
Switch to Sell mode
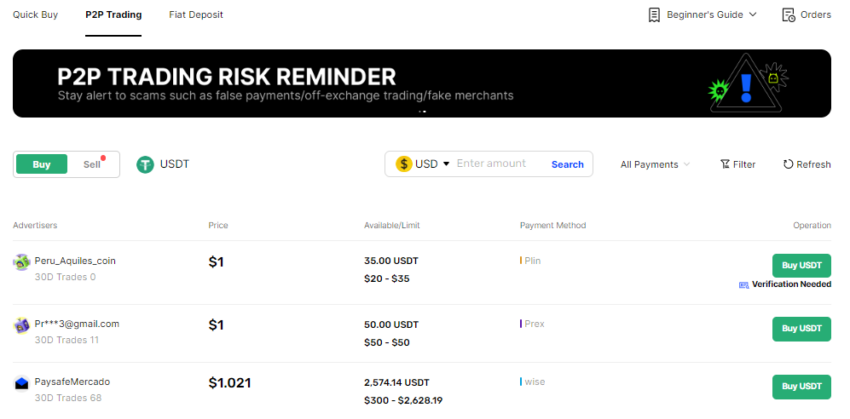[x=92, y=164]
